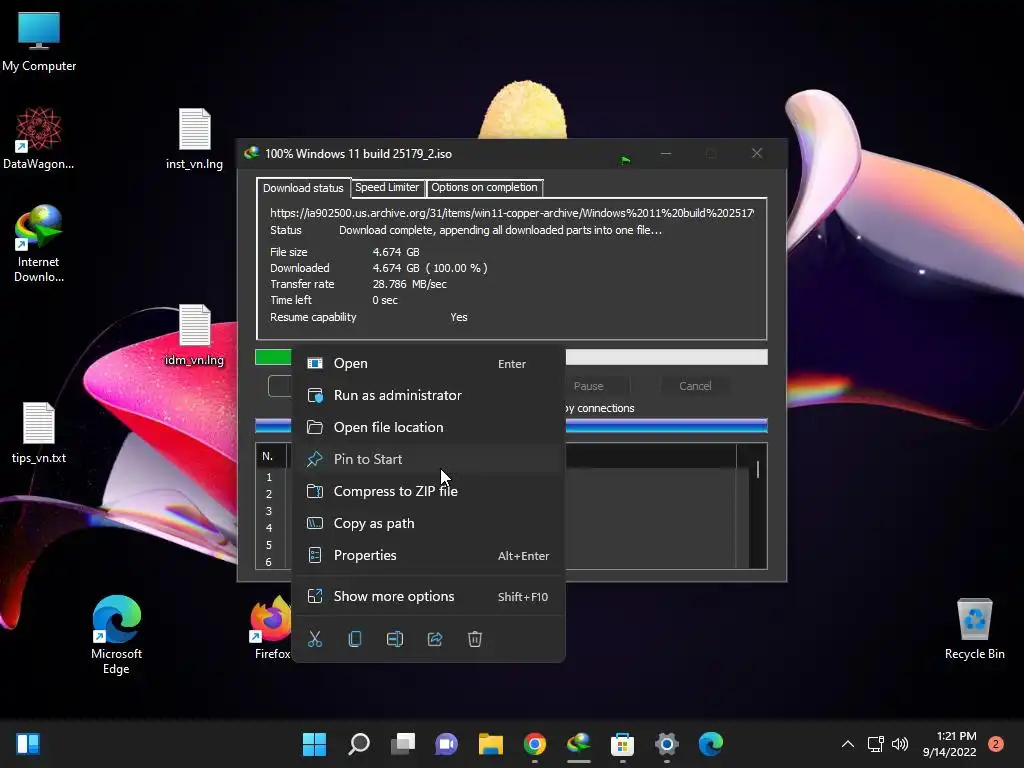Open DataWagon desktop shortcut
Image resolution: width=1024 pixels, height=768 pixels.
39,138
